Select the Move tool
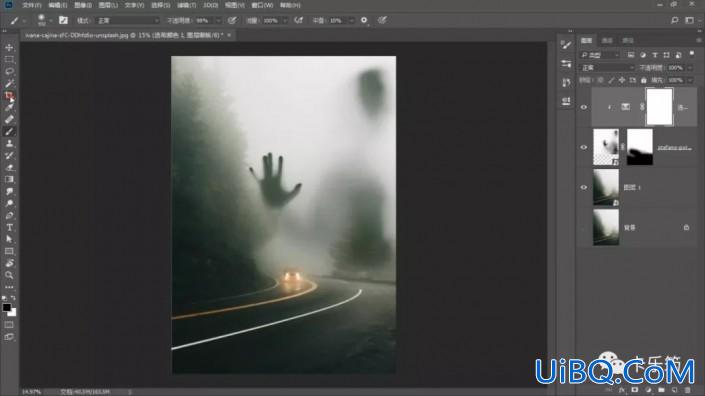Viewport: 705px width, 396px height. tap(9, 47)
